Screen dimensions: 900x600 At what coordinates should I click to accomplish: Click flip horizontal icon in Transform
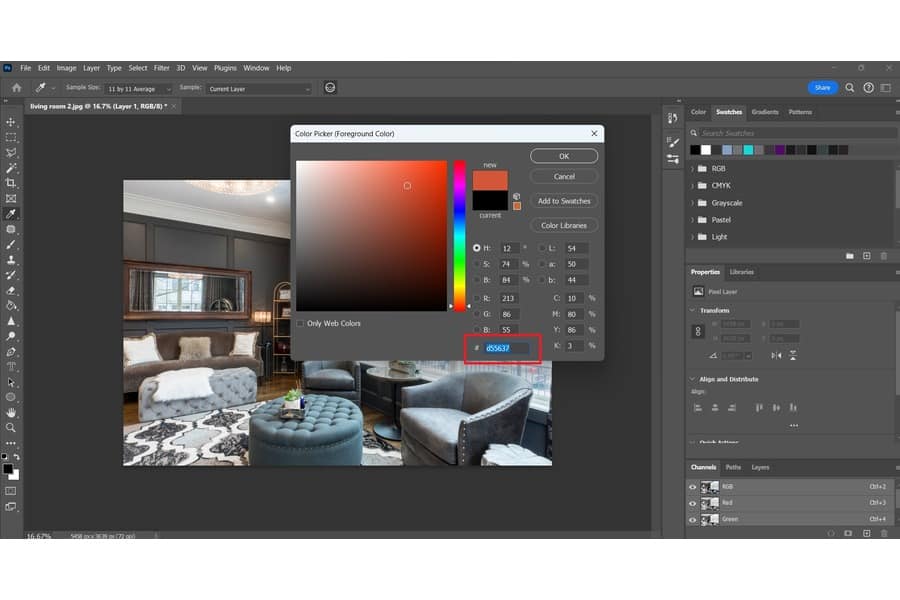(777, 356)
